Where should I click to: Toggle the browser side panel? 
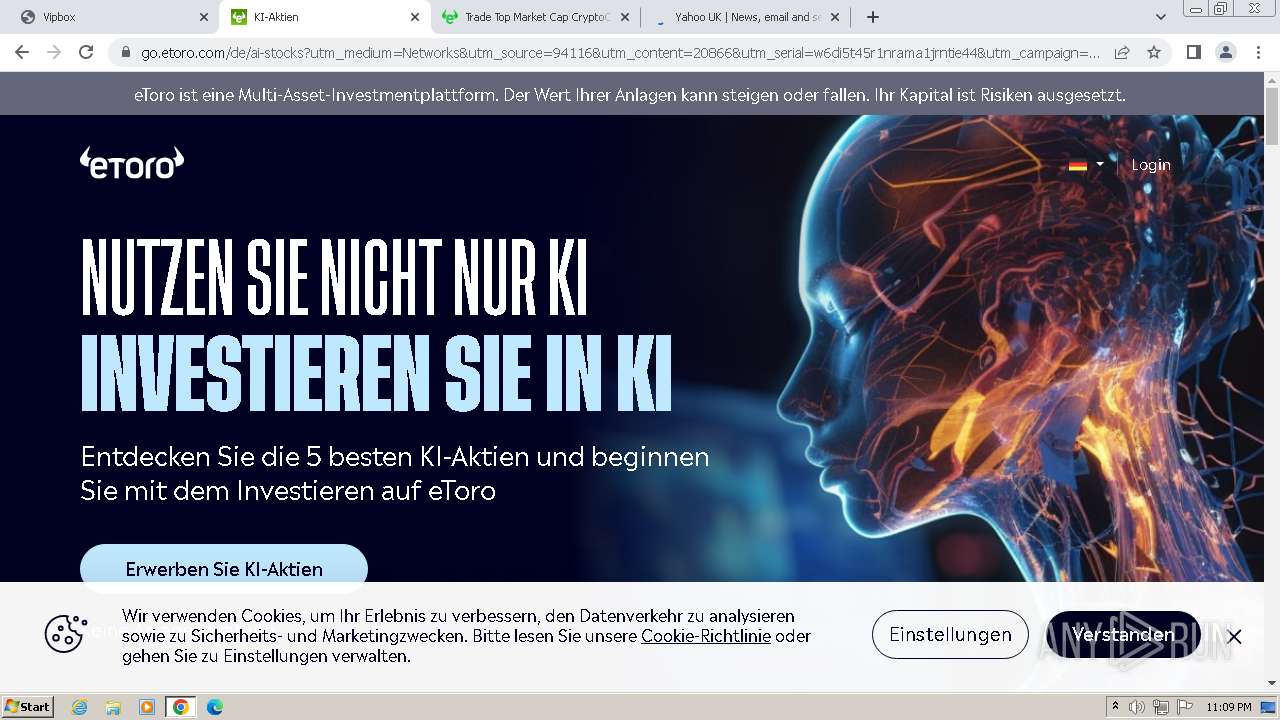(x=1194, y=52)
